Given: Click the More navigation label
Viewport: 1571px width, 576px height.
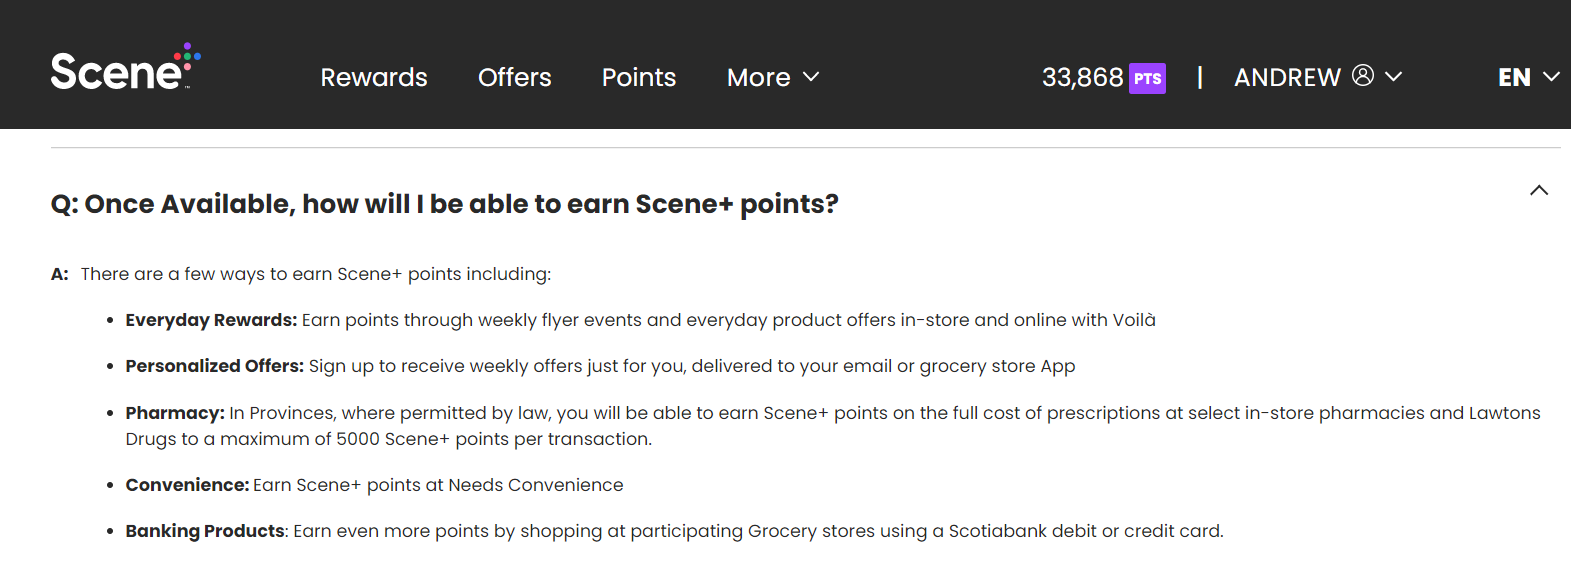Looking at the screenshot, I should click(759, 77).
